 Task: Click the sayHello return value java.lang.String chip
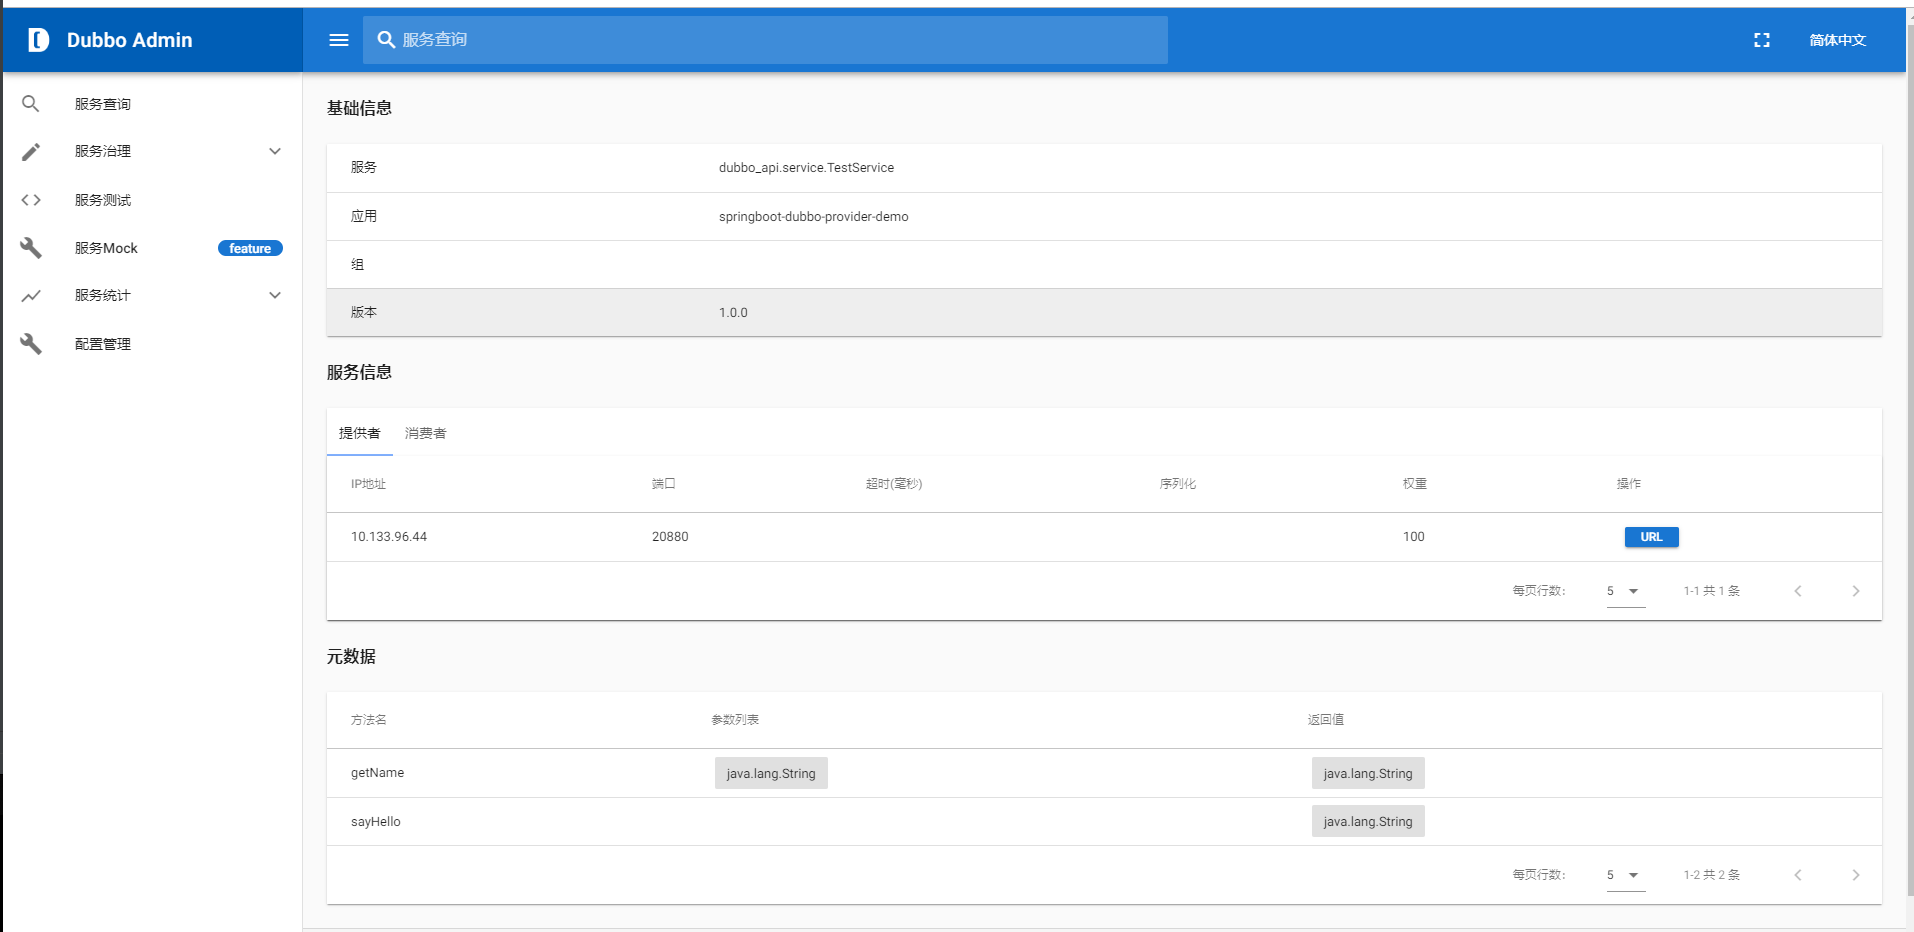[x=1368, y=821]
